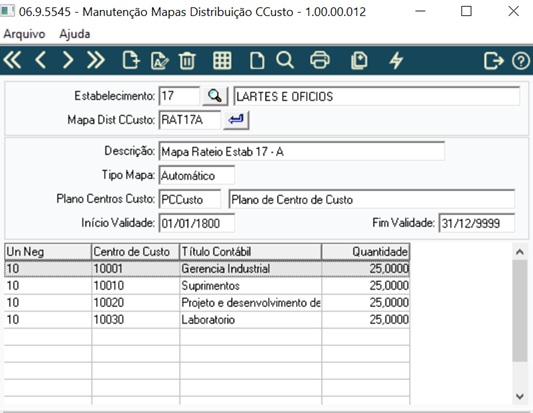The image size is (533, 413).
Task: Select the Projeto e desenvolvimento row
Action: pos(207,303)
